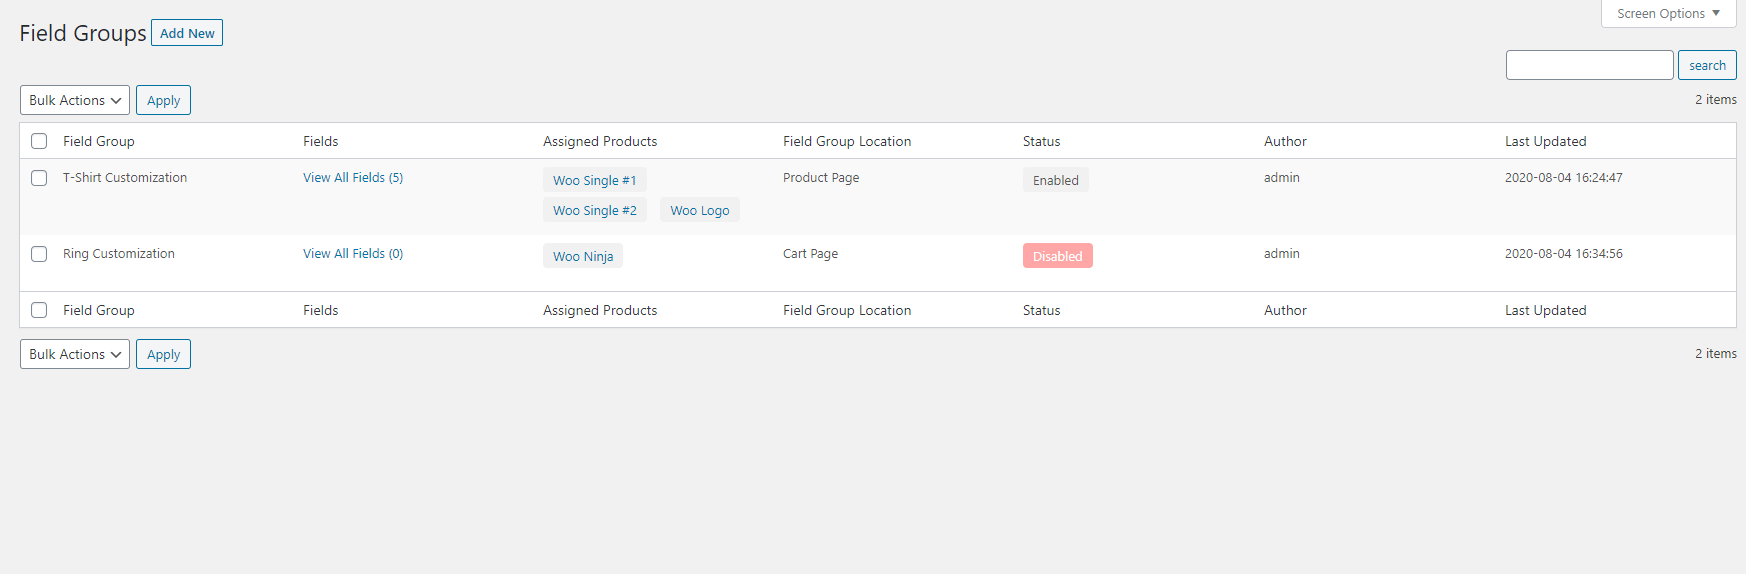
Task: Tick the select-all checkbox in table footer
Action: tap(39, 310)
